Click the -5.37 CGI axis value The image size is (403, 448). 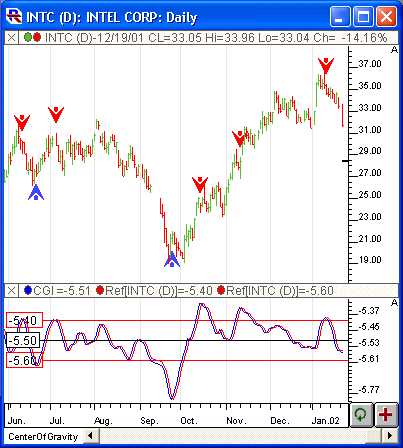point(369,311)
